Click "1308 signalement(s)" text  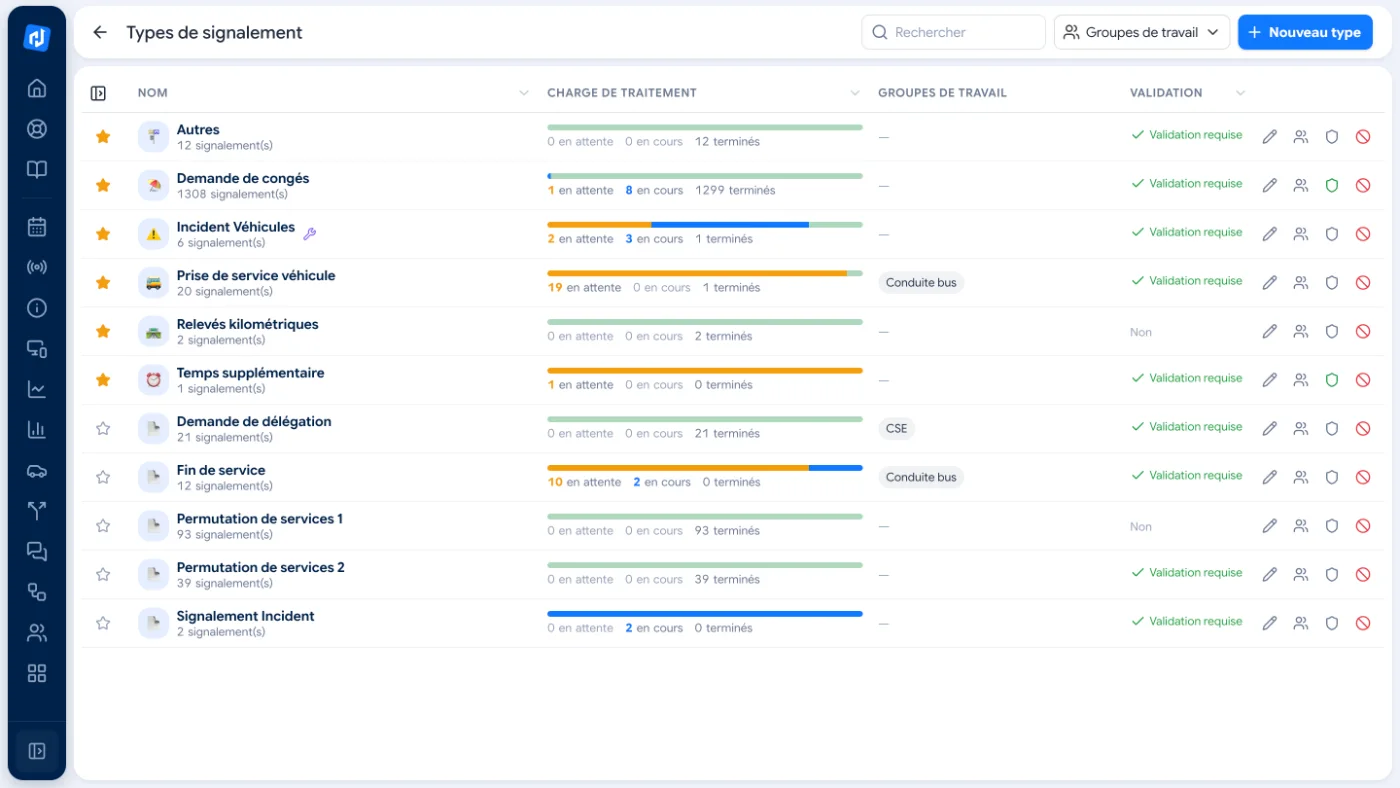232,194
